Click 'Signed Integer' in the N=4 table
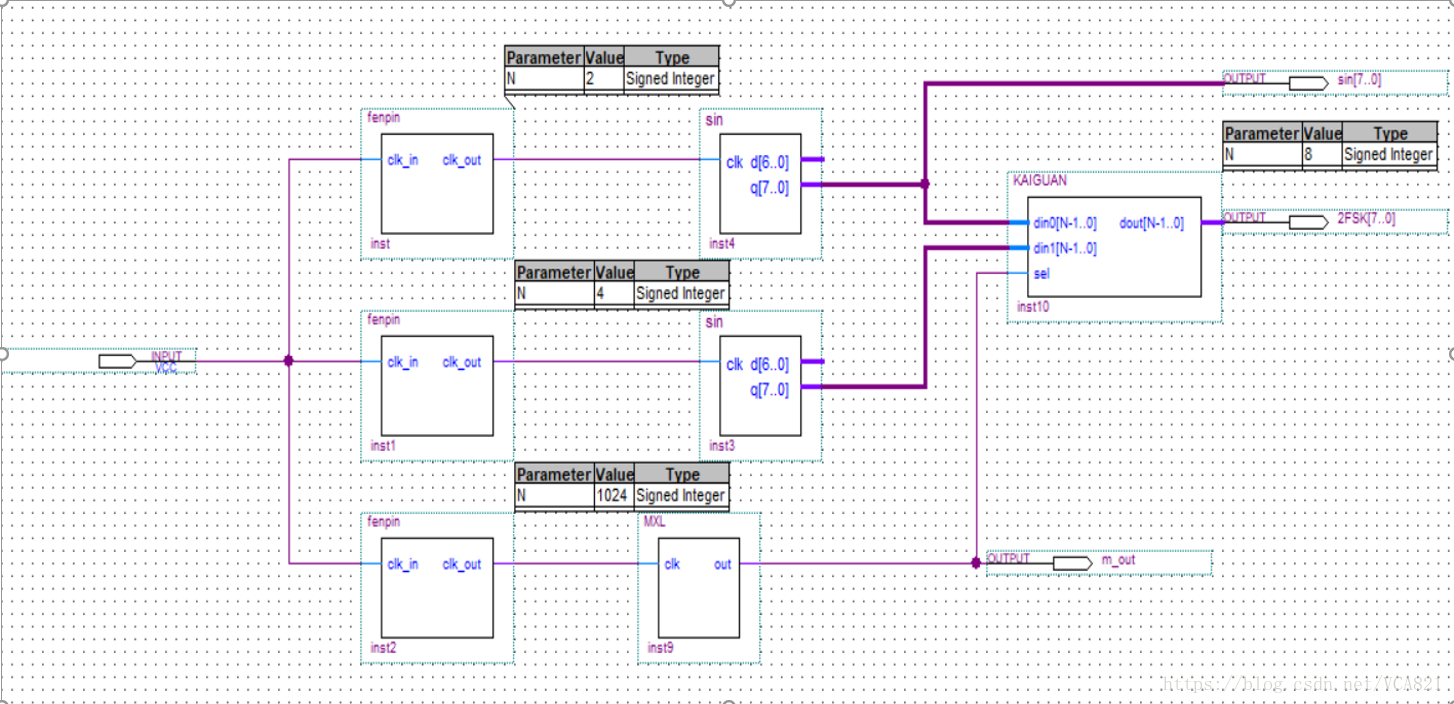1454x704 pixels. pos(680,293)
